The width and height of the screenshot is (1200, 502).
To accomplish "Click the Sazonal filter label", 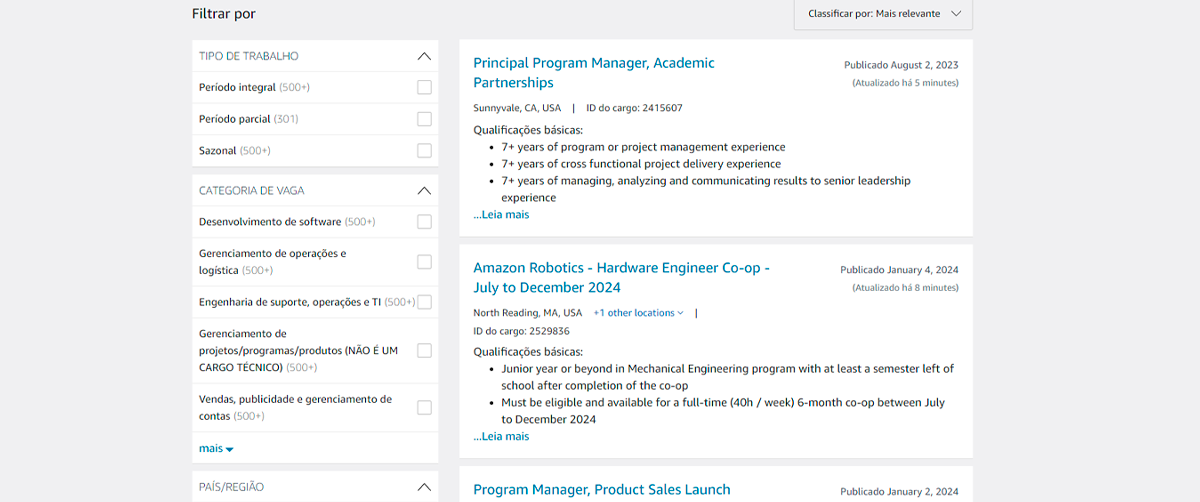I will click(218, 151).
